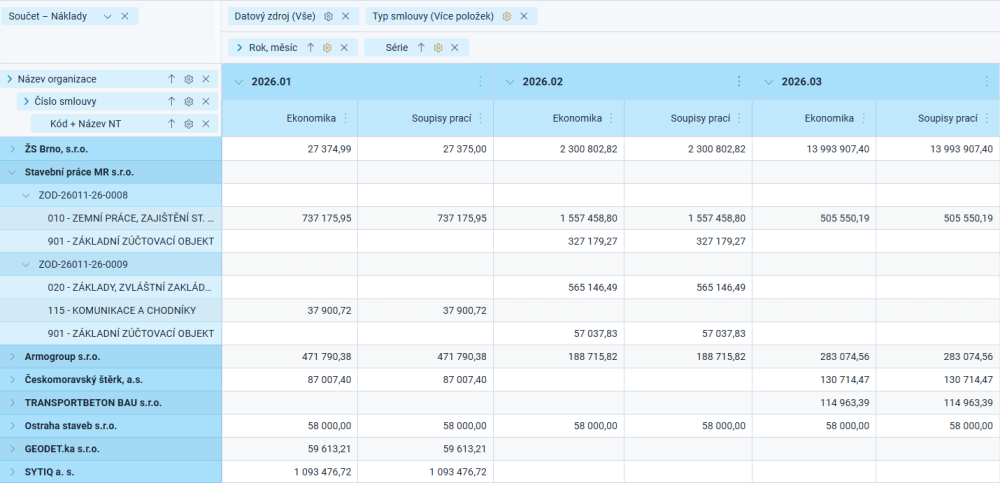Select the 565 146,49 Soupisy prací cell

688,287
